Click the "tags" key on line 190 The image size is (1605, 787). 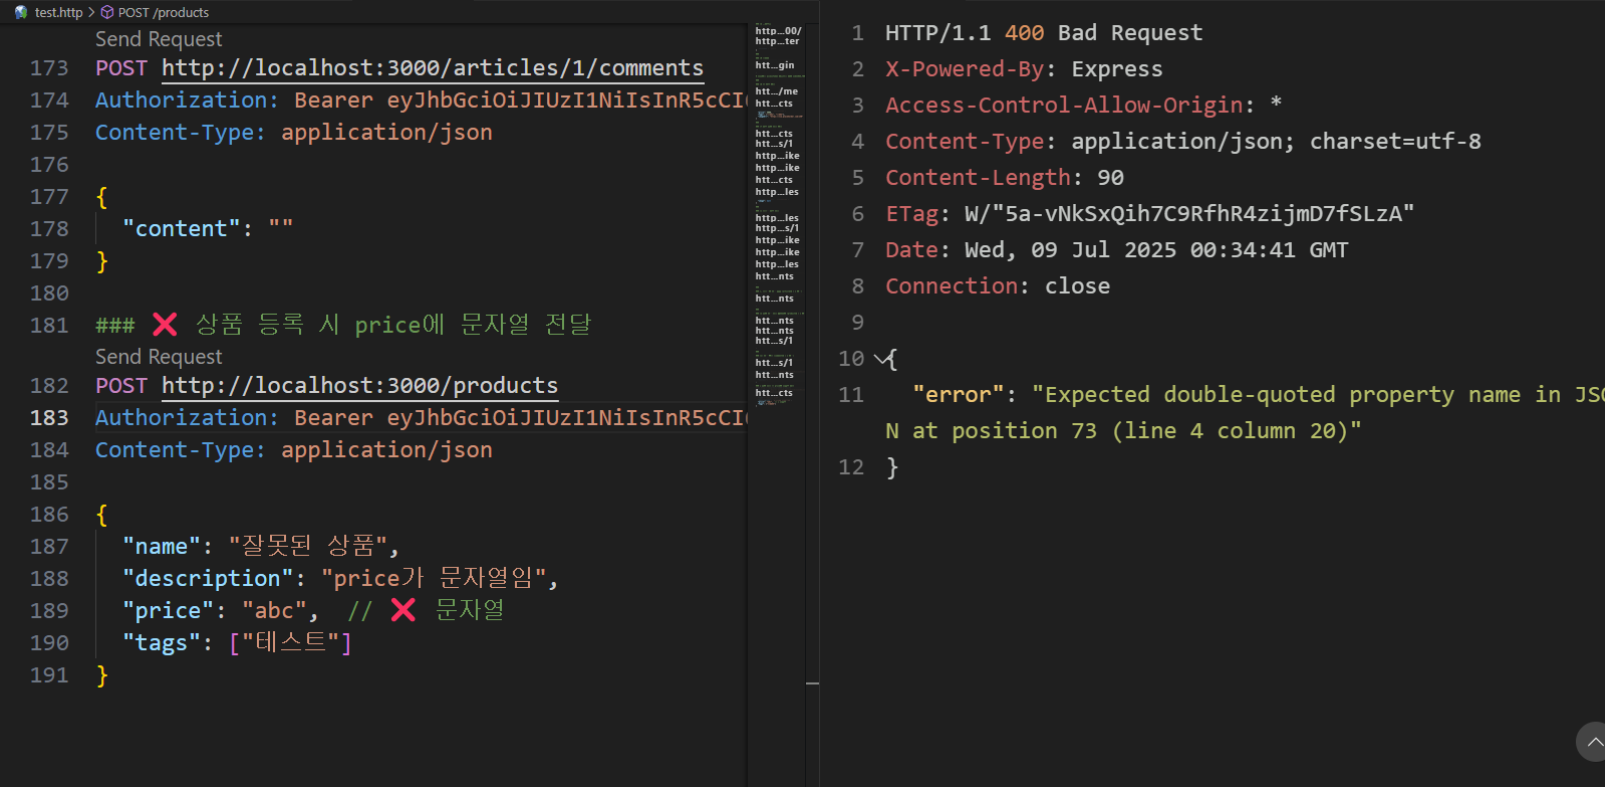click(x=161, y=643)
